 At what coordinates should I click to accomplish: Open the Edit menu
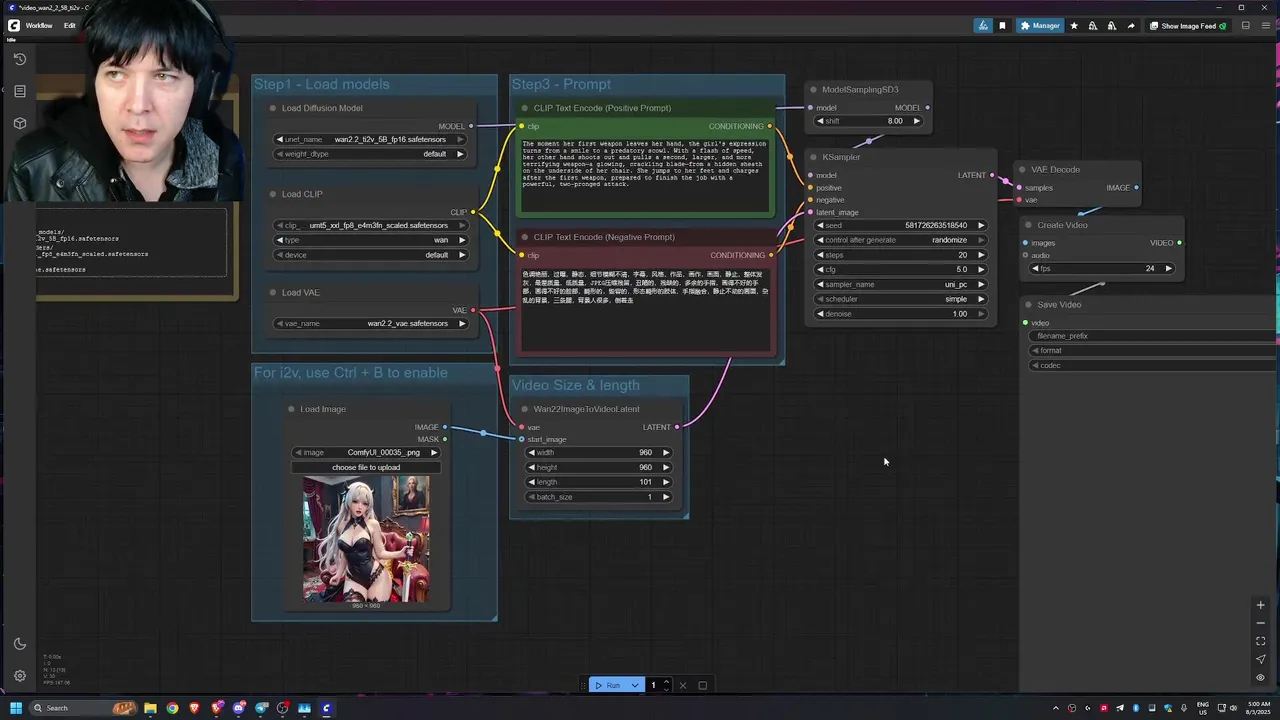[x=70, y=25]
